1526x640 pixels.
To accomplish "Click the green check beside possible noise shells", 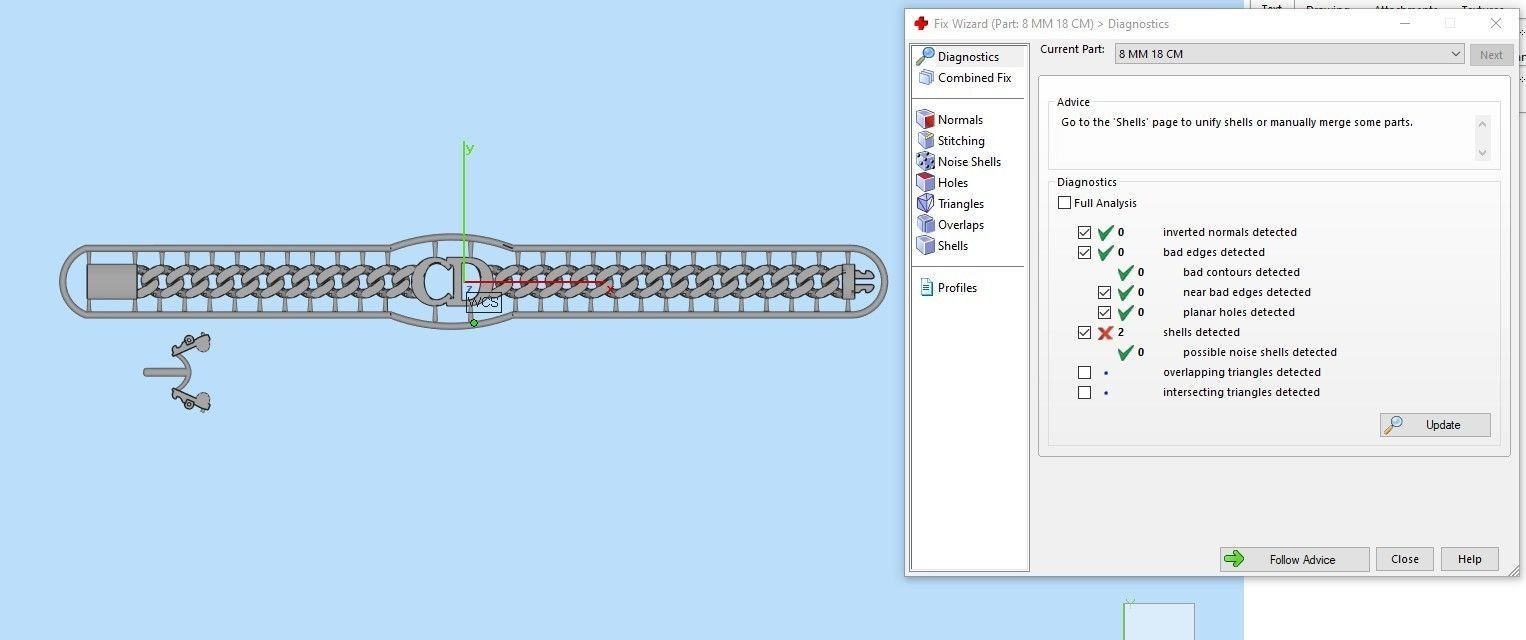I will click(1125, 352).
